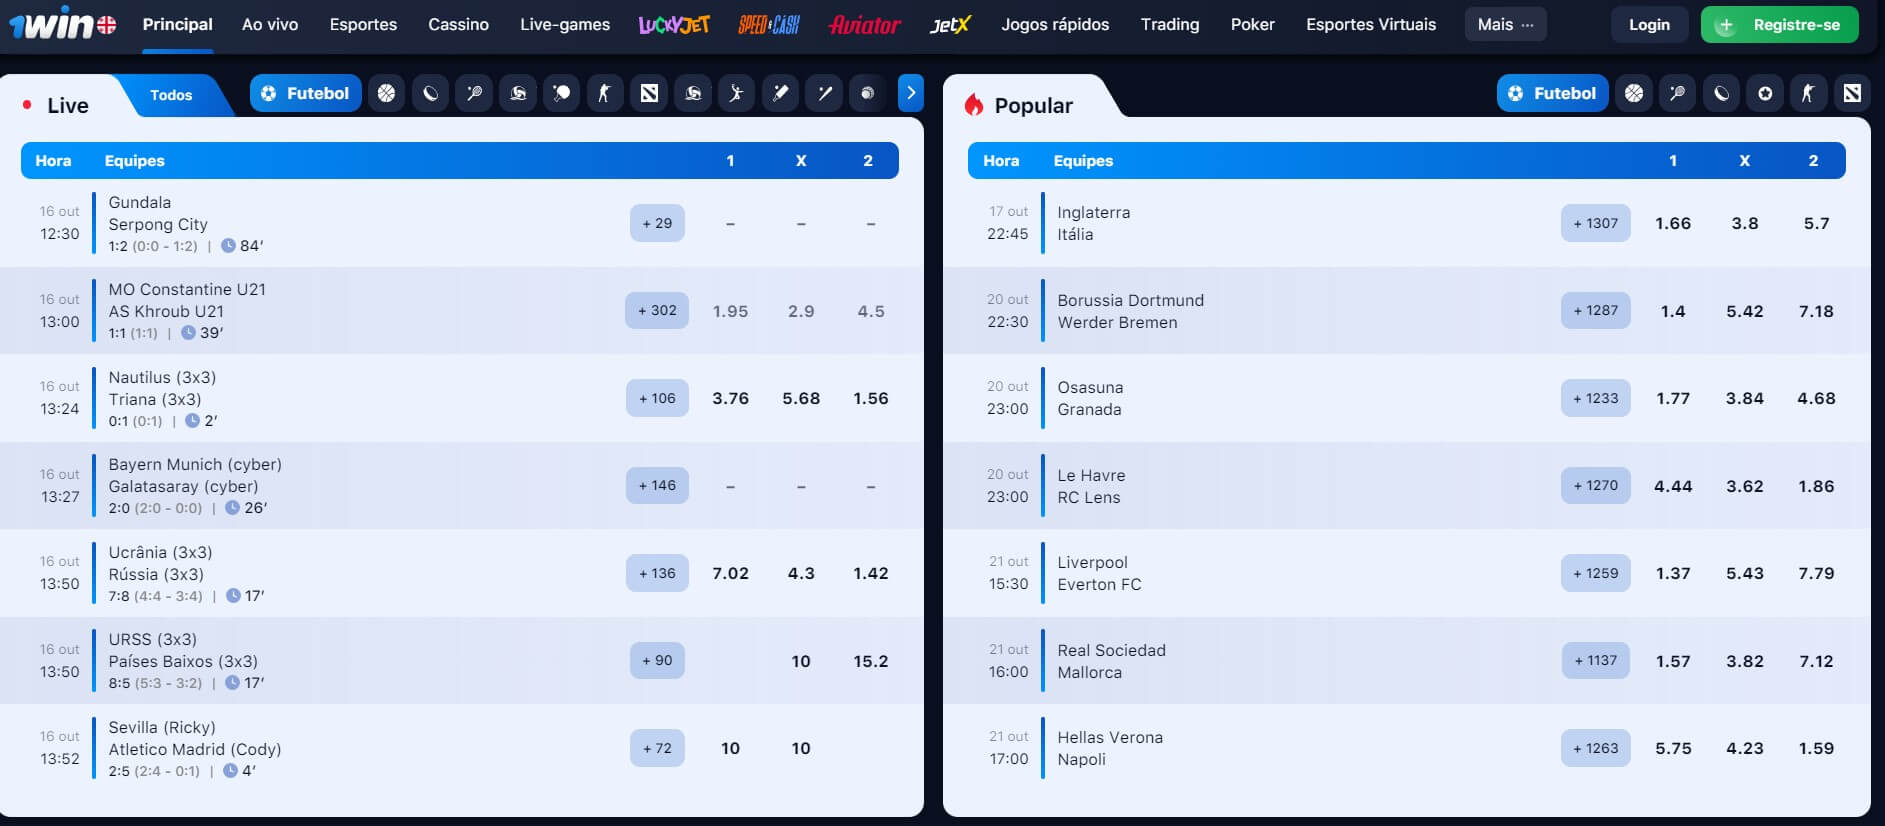This screenshot has width=1885, height=826.
Task: Pick 1.57 odds for Real Sociedad
Action: click(1672, 661)
